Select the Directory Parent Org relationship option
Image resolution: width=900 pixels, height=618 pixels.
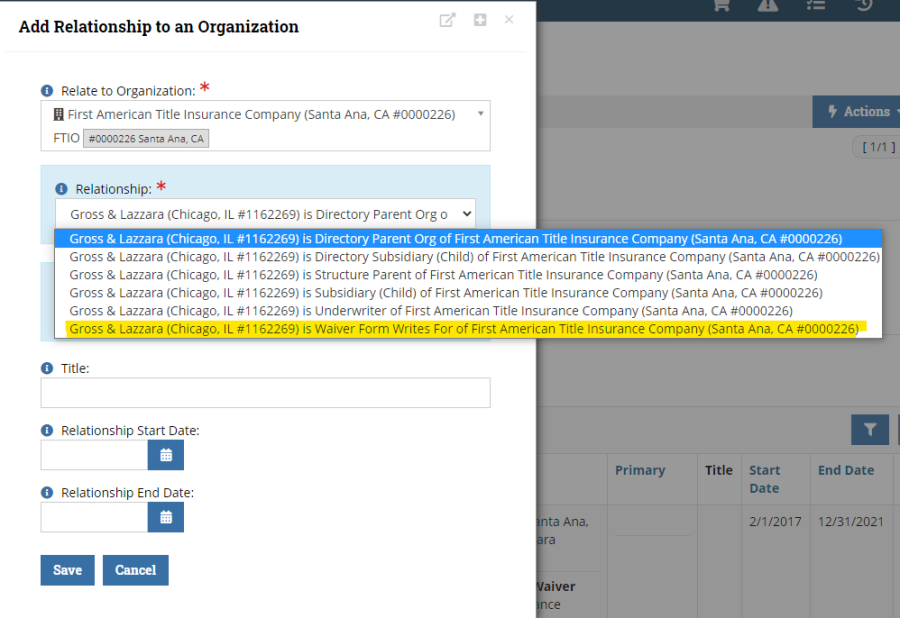(x=468, y=239)
